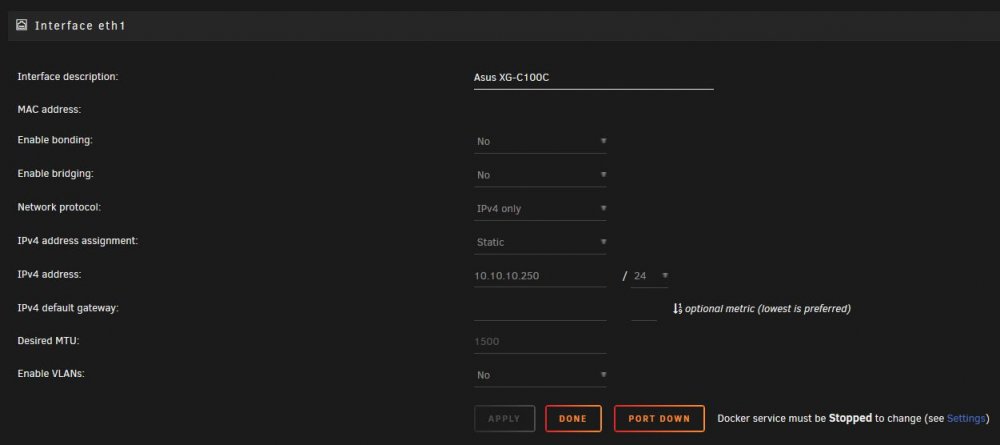Click the optional metric input field
Screen dimensions: 1000x445
(x=643, y=309)
